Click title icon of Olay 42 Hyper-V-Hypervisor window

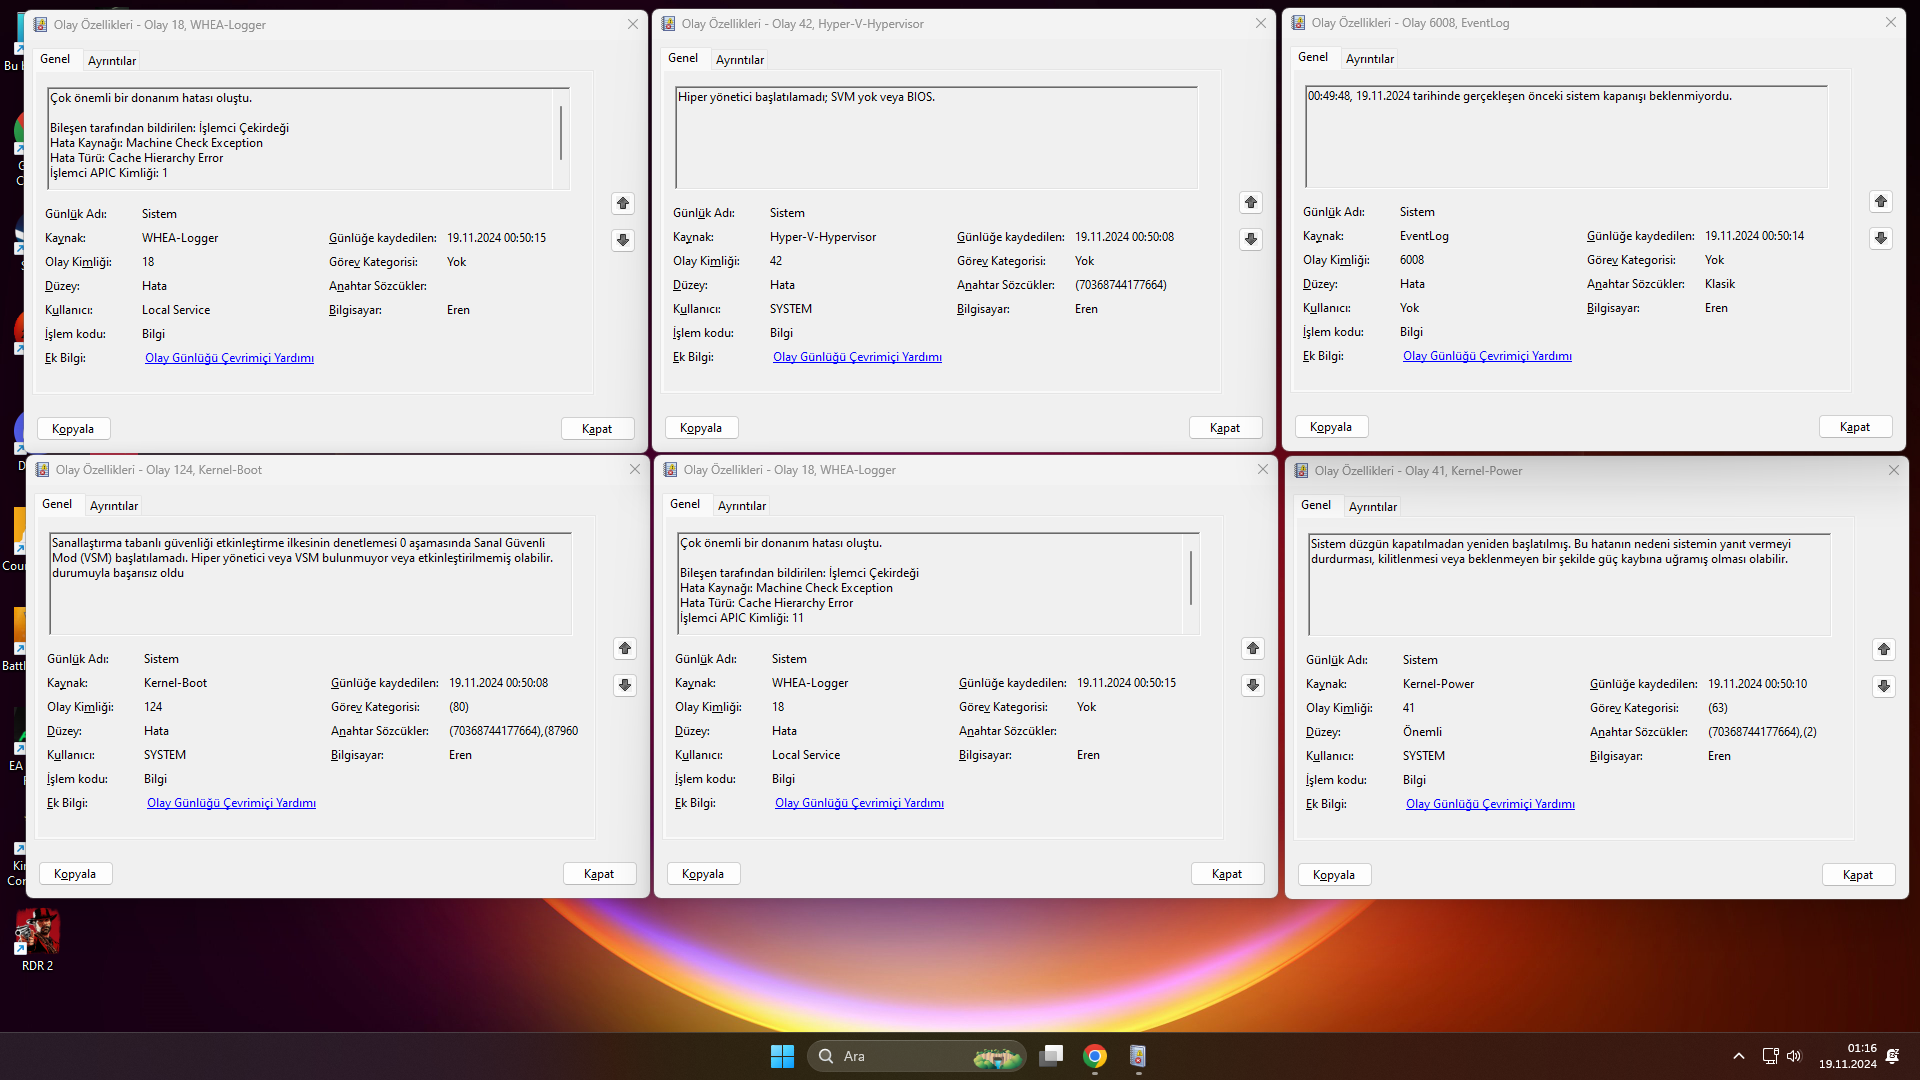pyautogui.click(x=669, y=24)
